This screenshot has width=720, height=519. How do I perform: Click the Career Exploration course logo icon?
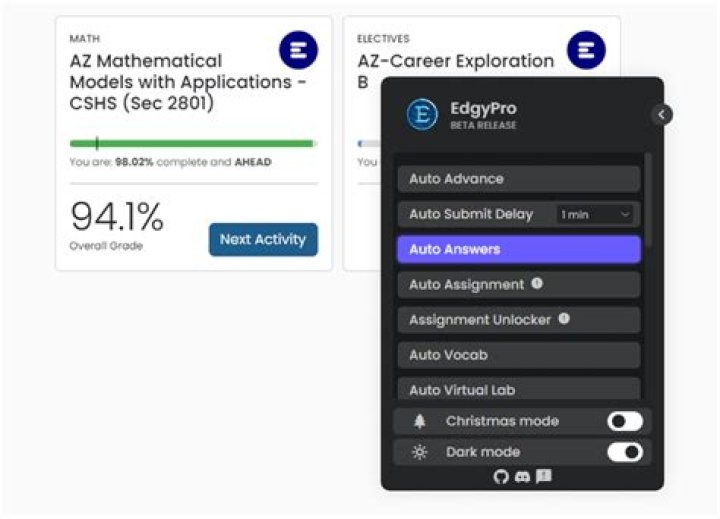586,50
